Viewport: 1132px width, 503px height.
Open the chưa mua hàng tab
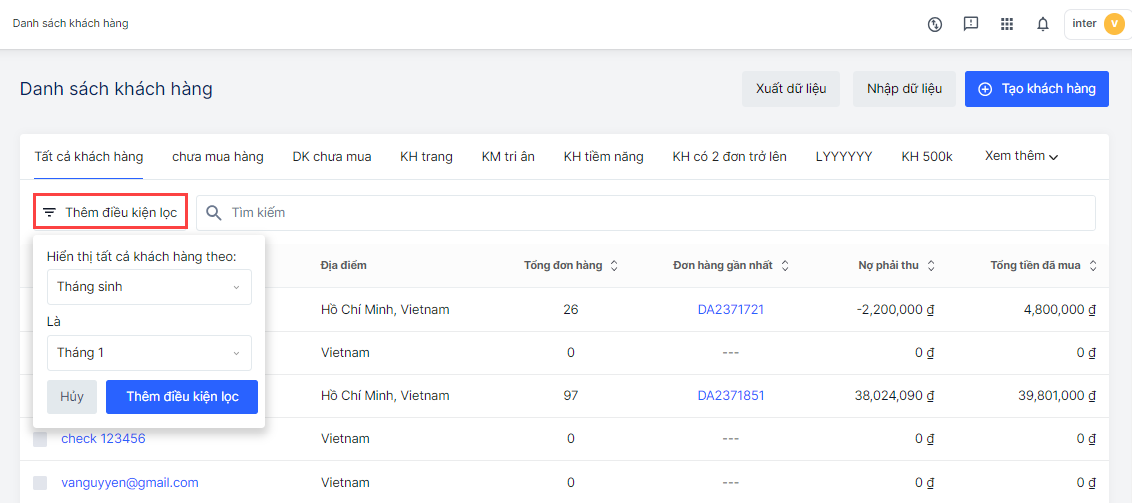(217, 157)
